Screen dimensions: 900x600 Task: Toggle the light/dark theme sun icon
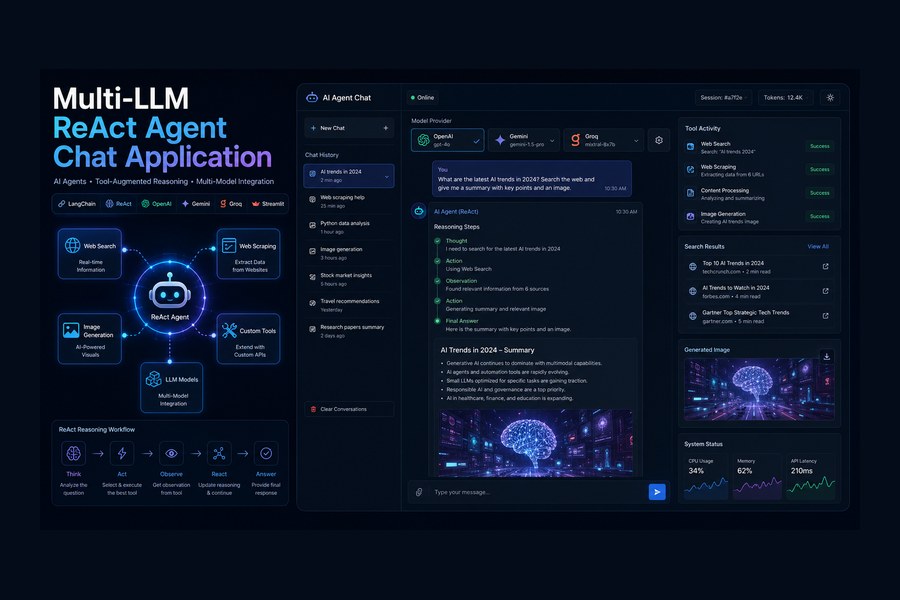point(830,98)
